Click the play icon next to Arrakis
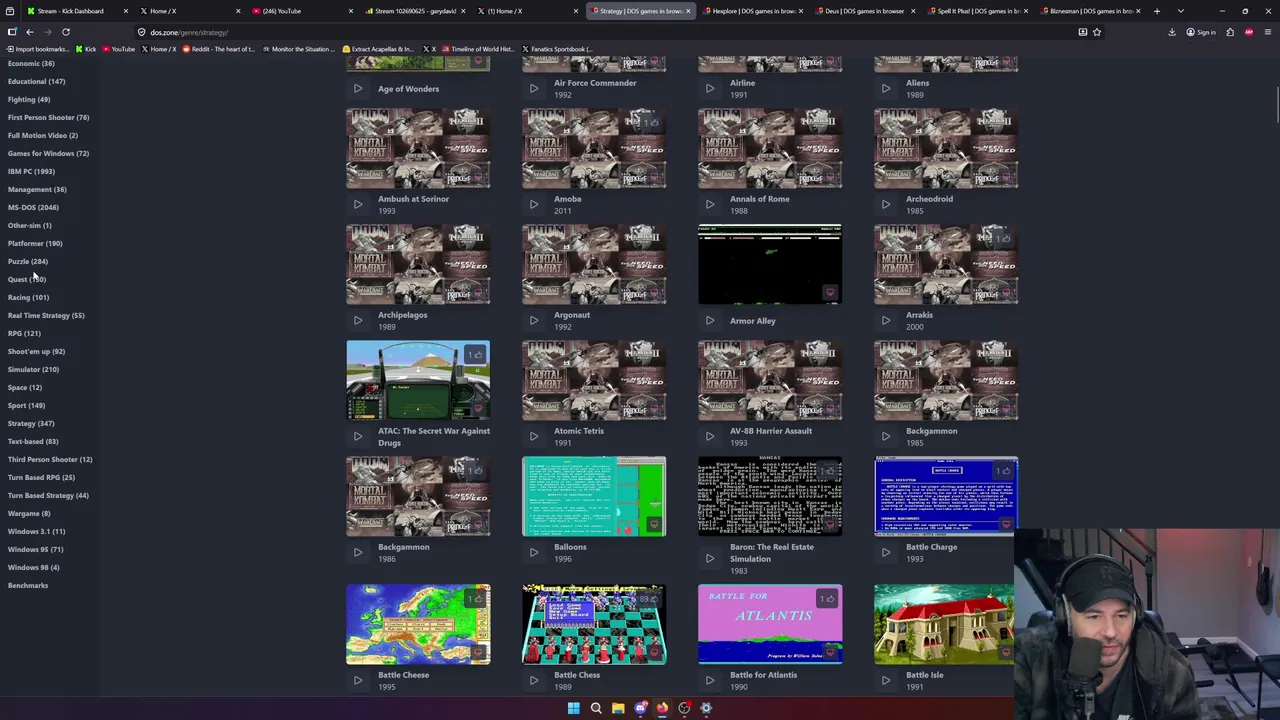Image resolution: width=1280 pixels, height=720 pixels. (x=886, y=321)
